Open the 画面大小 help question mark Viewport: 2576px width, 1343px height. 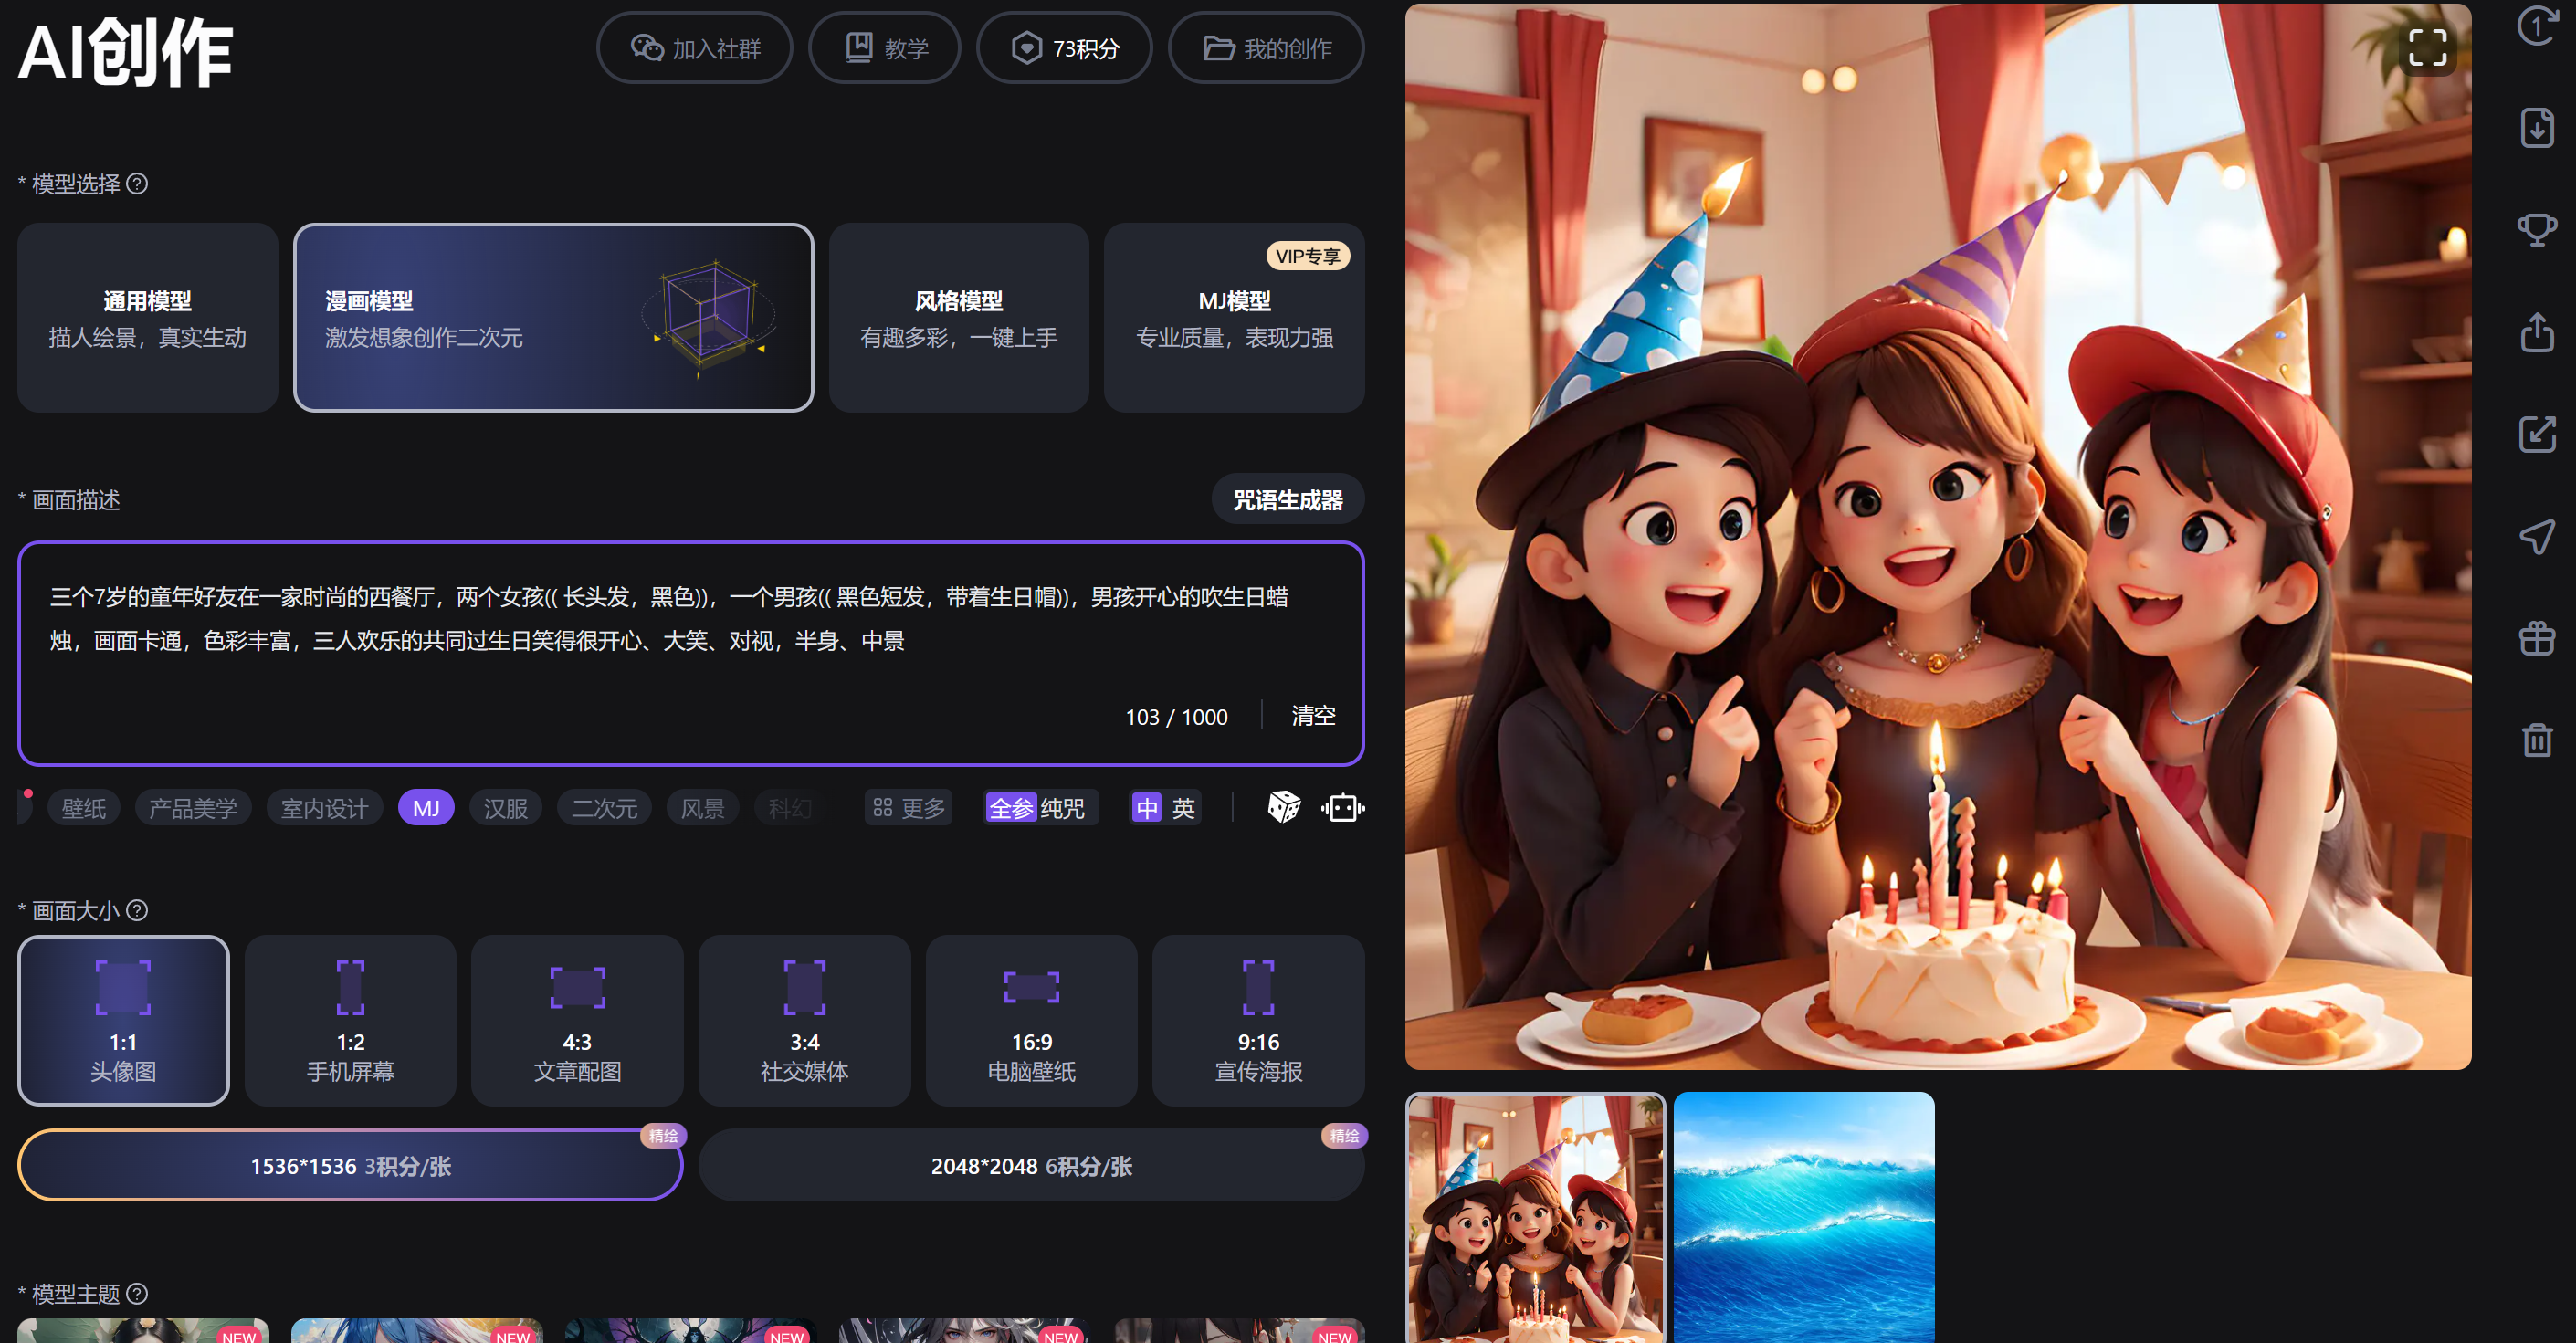pyautogui.click(x=138, y=910)
